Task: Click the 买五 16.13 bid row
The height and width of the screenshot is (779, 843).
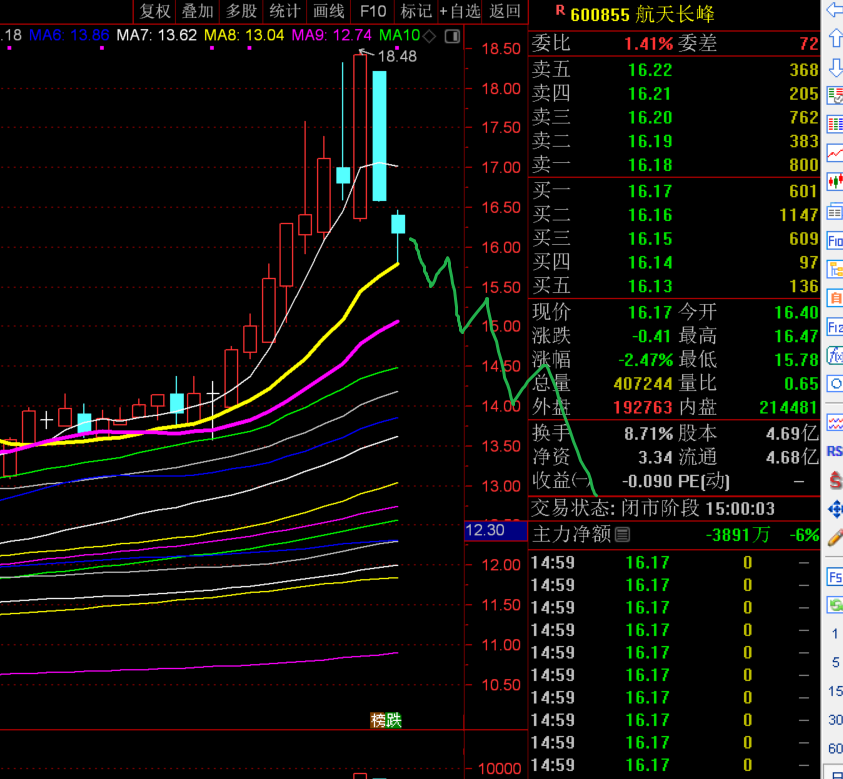Action: click(x=675, y=286)
